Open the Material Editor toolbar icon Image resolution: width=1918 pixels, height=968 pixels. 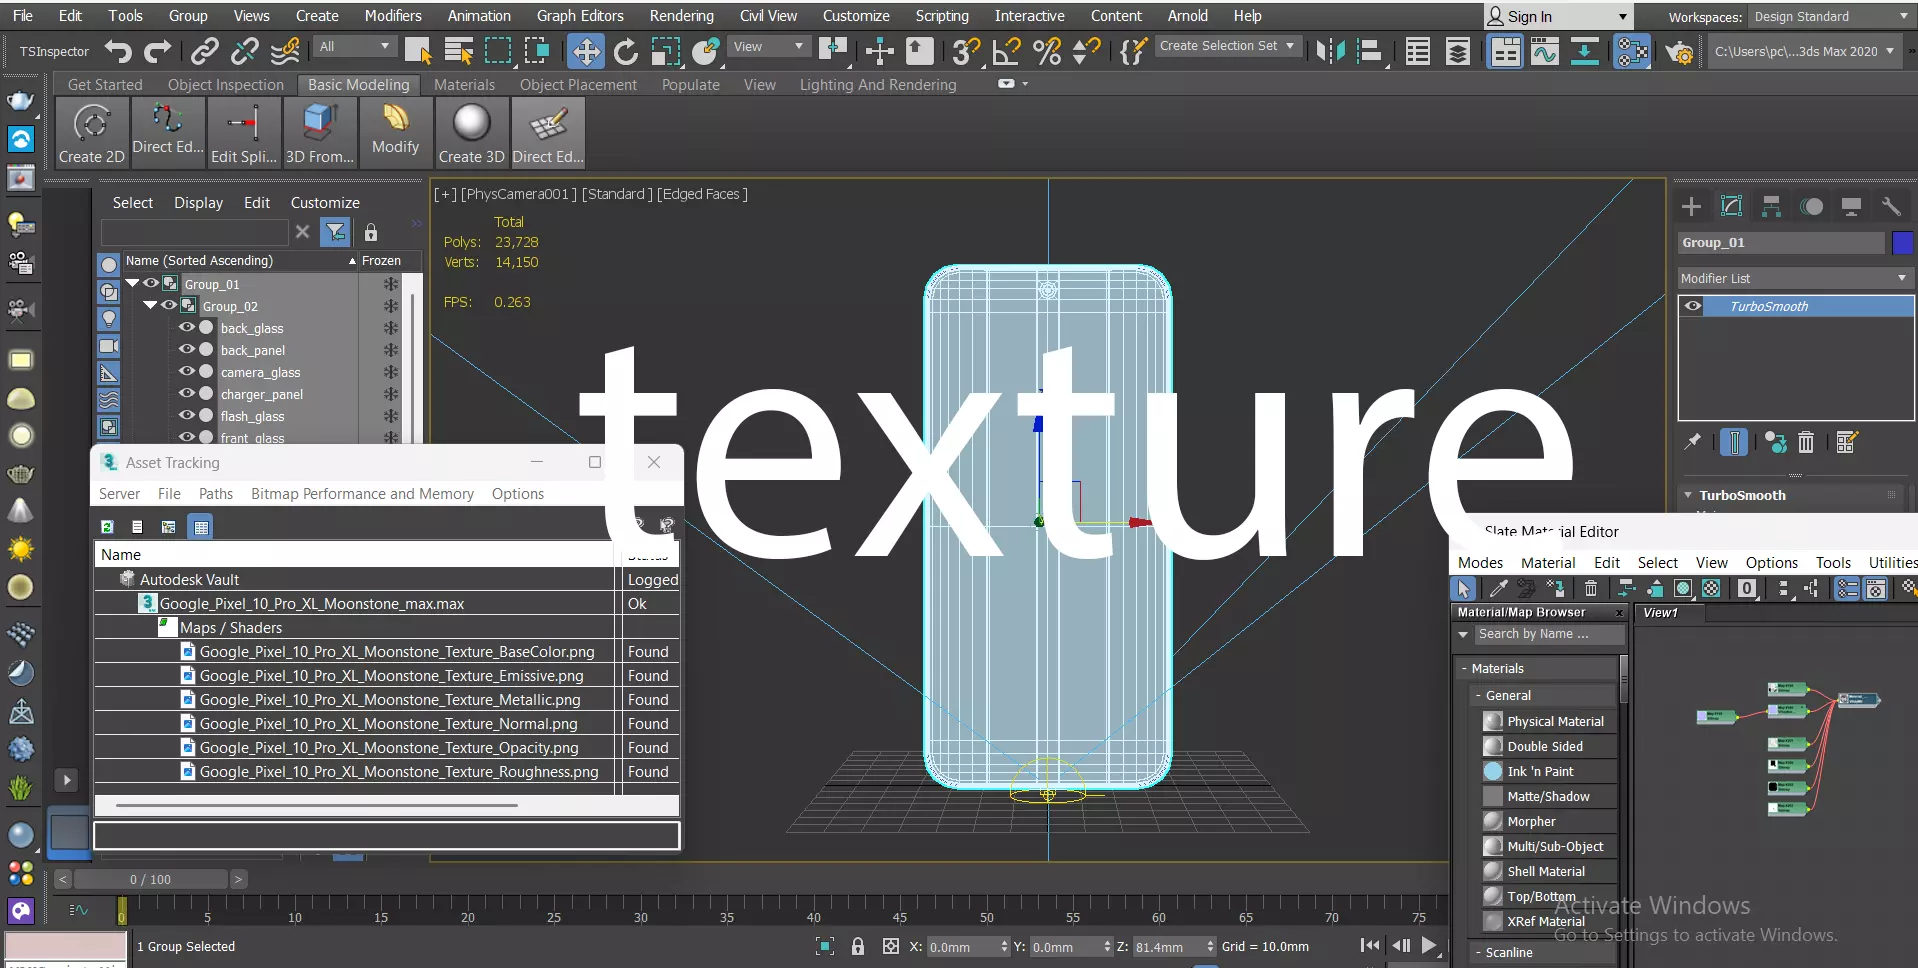tap(1632, 51)
